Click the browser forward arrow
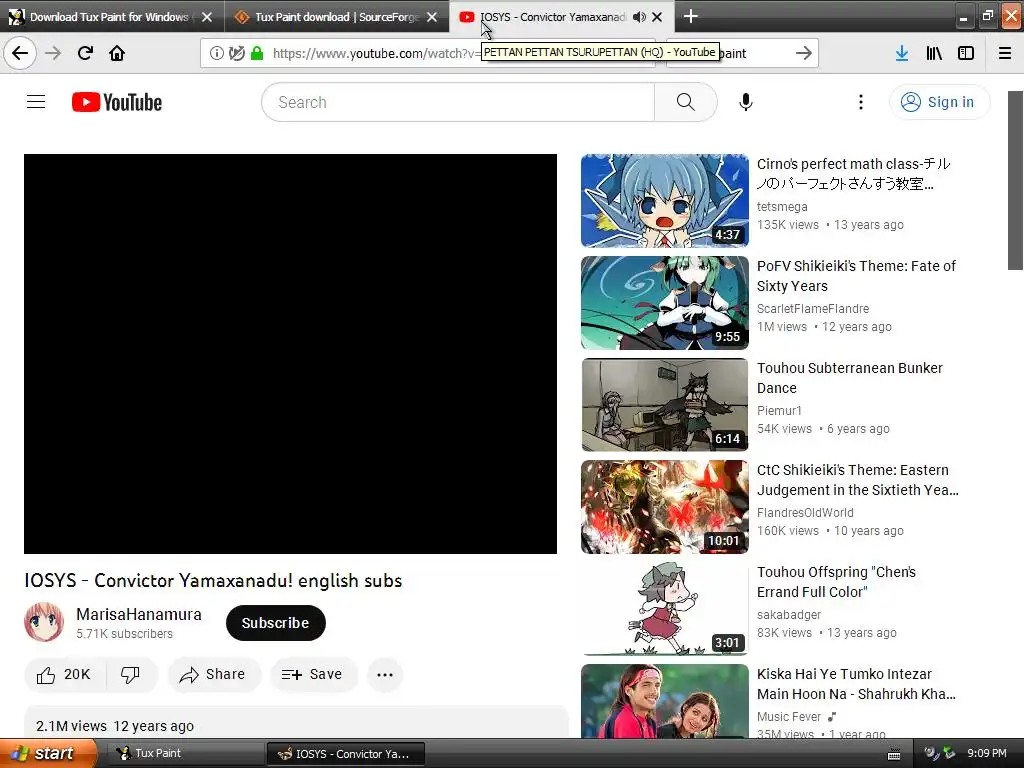Screen dimensions: 1024x768 53,53
